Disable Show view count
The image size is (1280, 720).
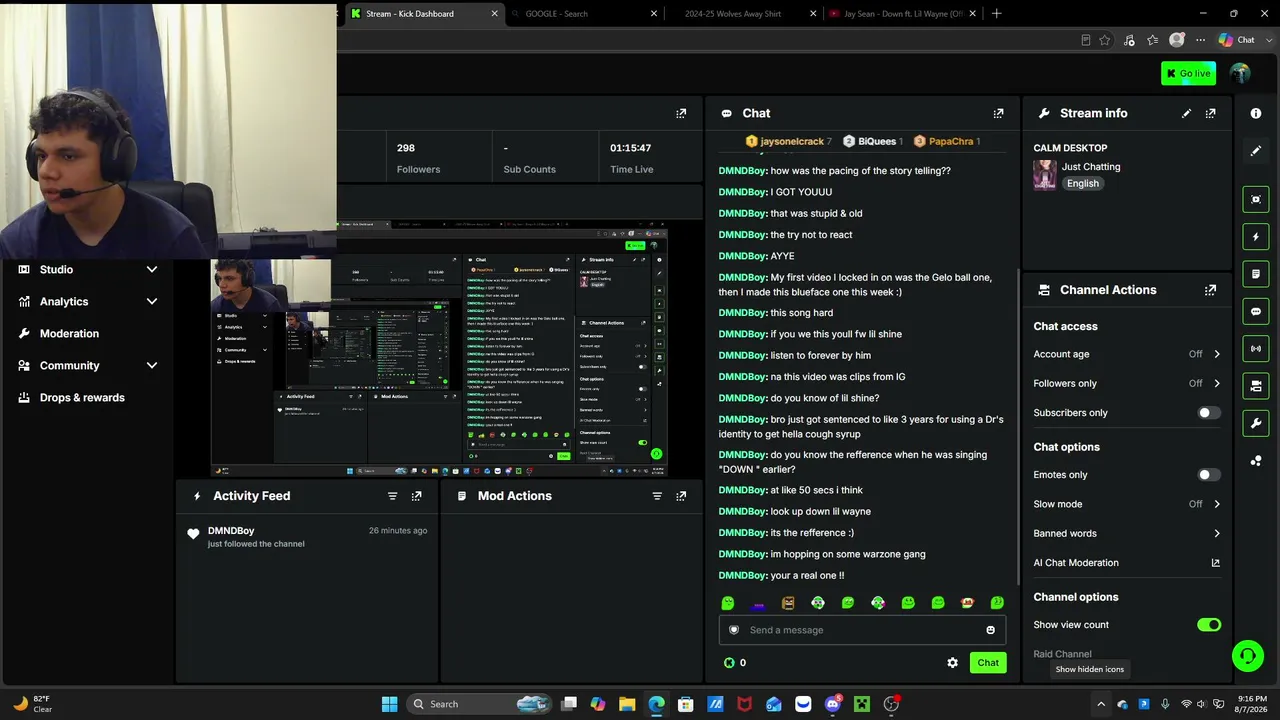1209,625
